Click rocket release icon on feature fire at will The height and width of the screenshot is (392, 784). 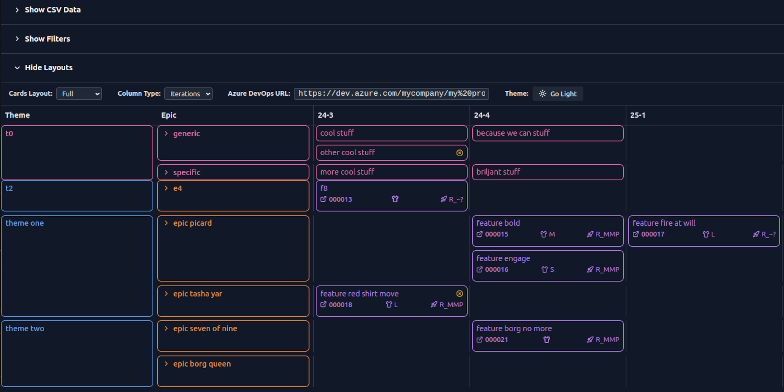(756, 234)
